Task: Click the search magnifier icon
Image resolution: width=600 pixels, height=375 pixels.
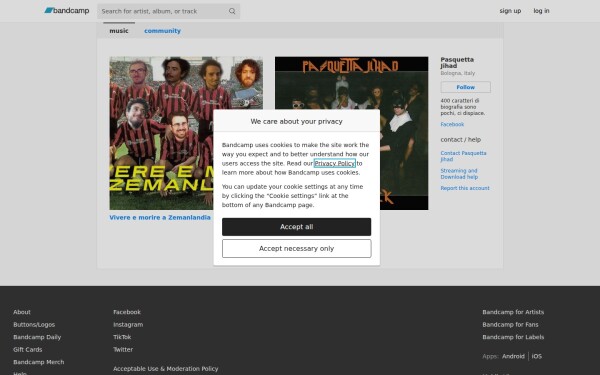Action: point(232,11)
